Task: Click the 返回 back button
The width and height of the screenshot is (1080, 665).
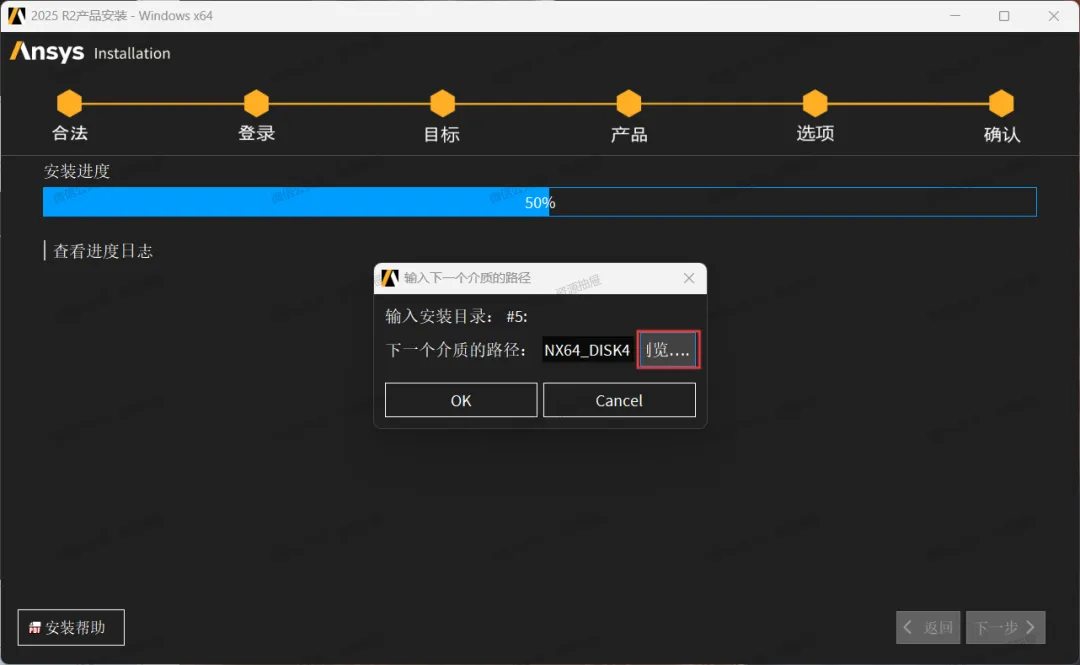Action: tap(928, 627)
